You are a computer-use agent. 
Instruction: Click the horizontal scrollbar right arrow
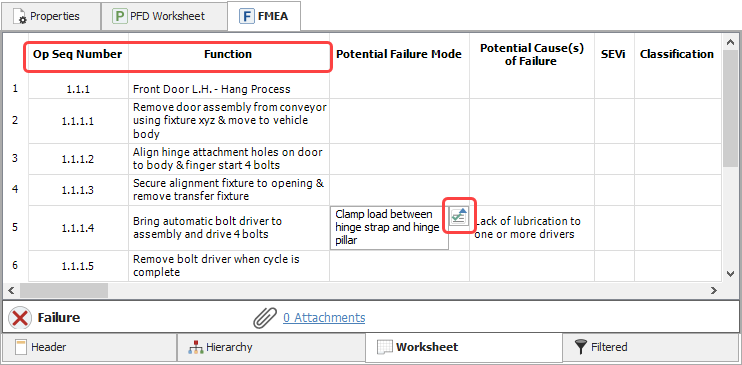pyautogui.click(x=714, y=290)
